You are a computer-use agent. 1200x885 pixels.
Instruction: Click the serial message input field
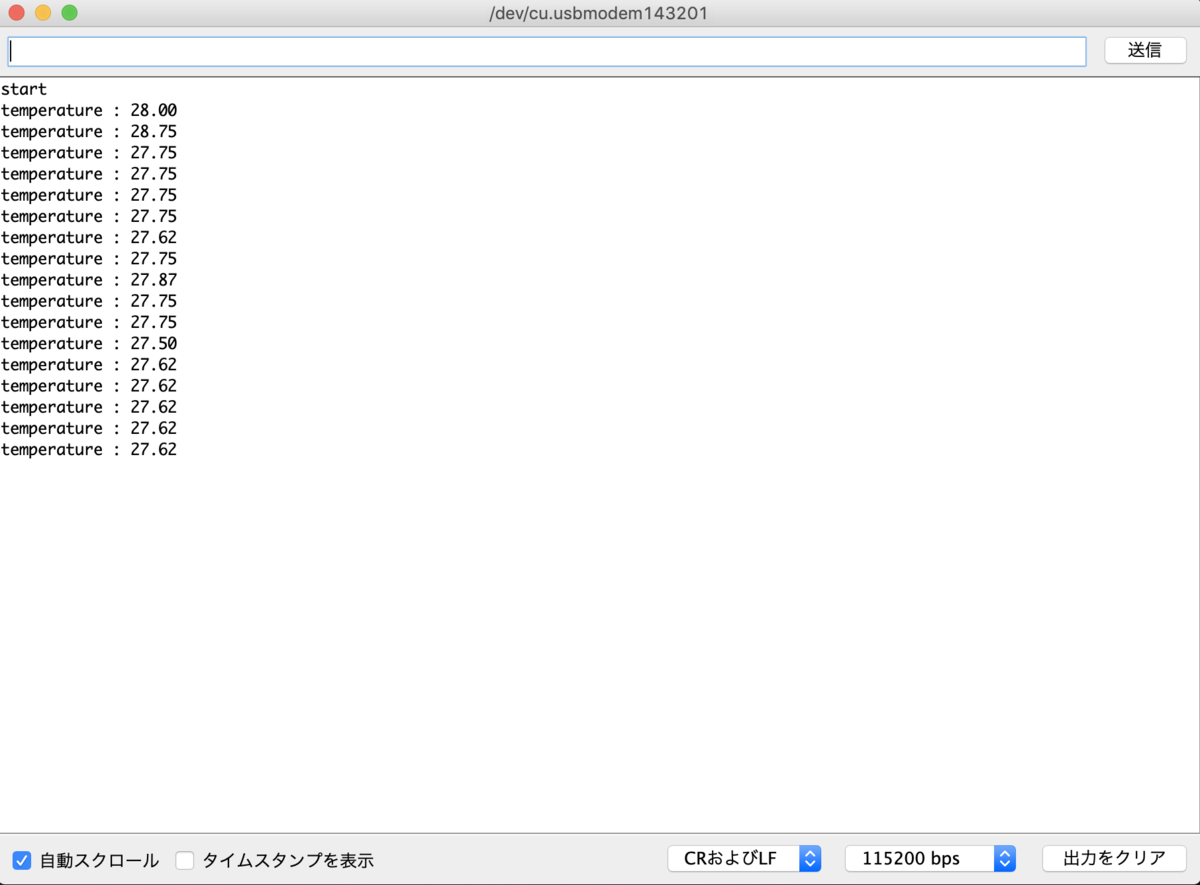click(x=547, y=51)
